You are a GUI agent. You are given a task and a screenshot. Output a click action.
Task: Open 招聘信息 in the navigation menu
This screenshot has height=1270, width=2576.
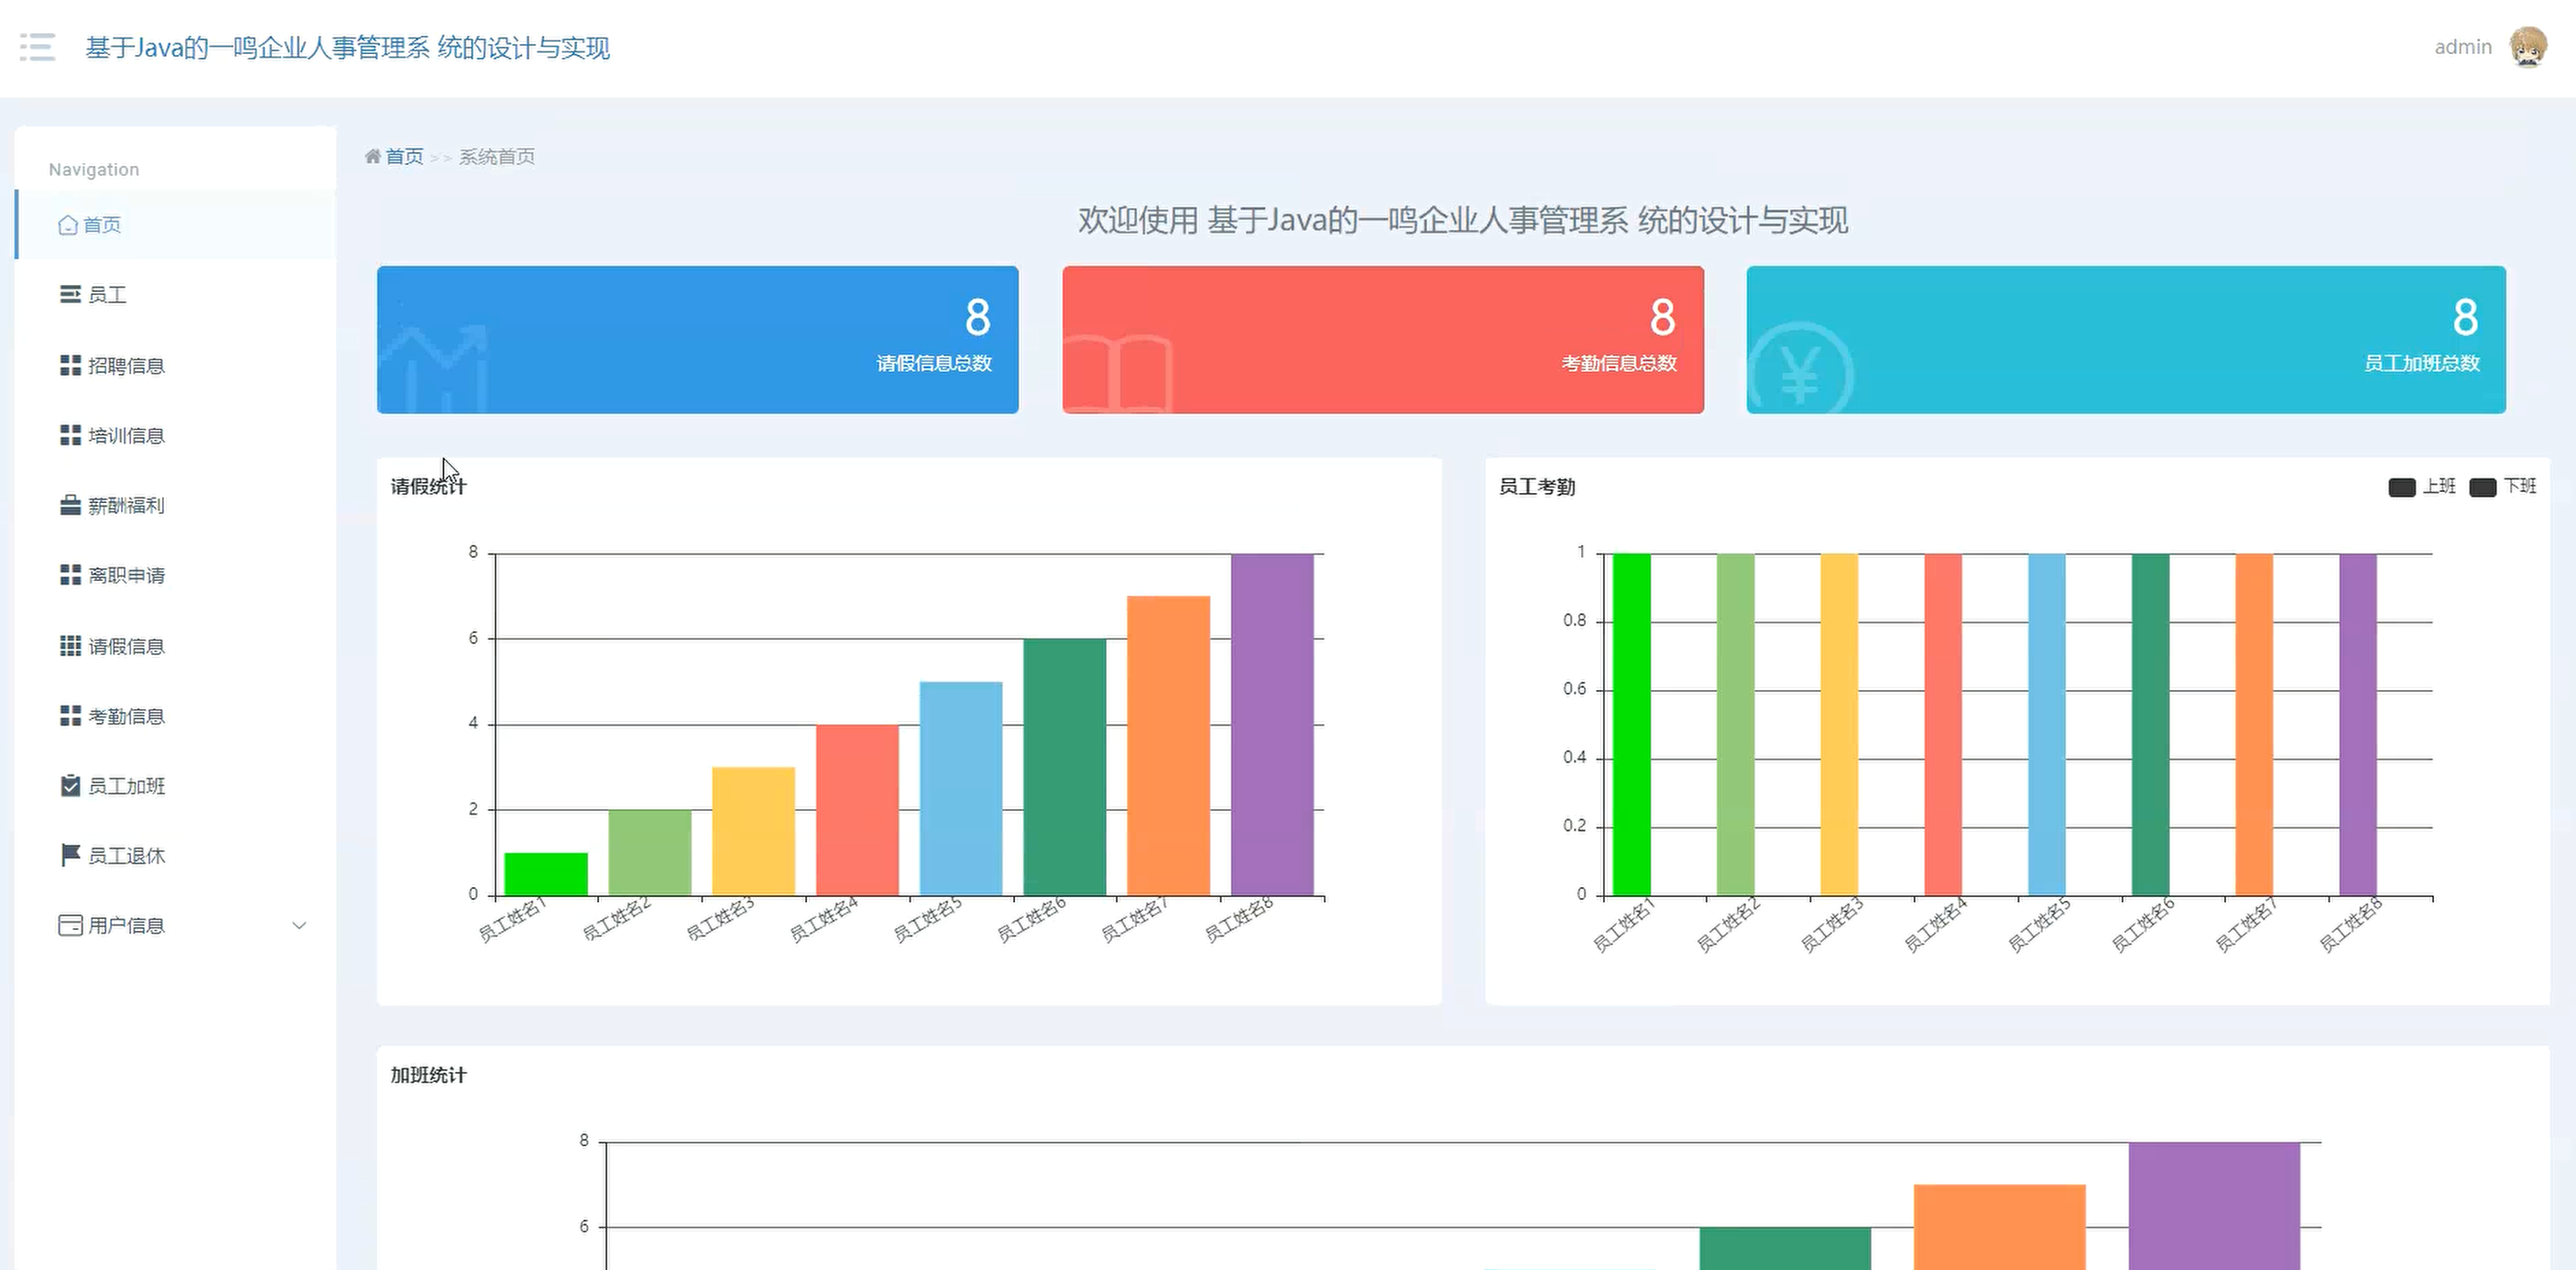126,365
